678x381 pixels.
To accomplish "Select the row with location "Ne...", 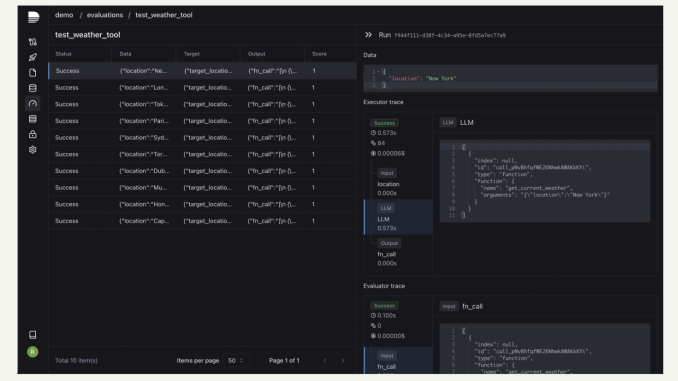I will click(x=202, y=71).
